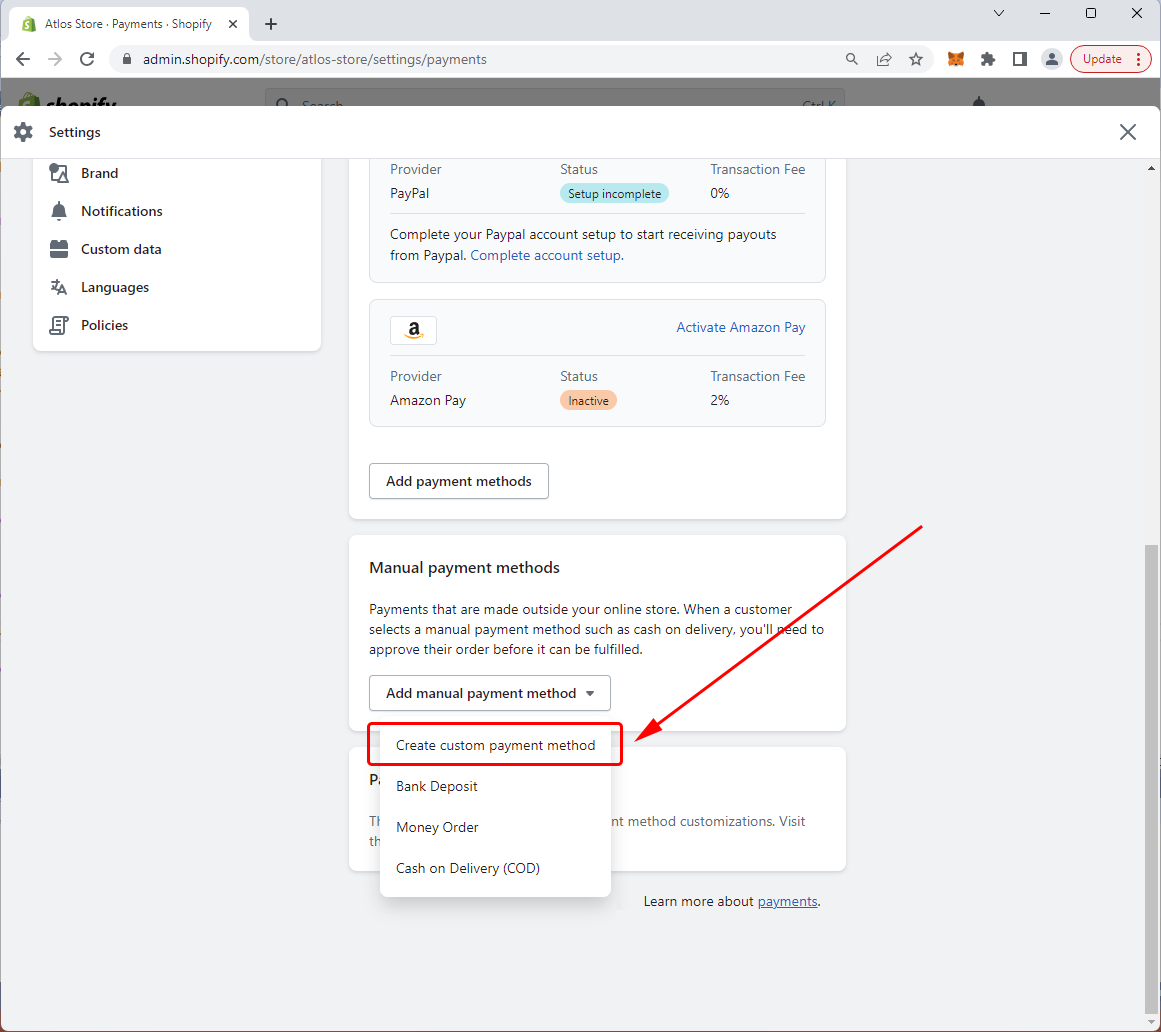Open the MetaMask fox extension
Image resolution: width=1161 pixels, height=1032 pixels.
(956, 59)
